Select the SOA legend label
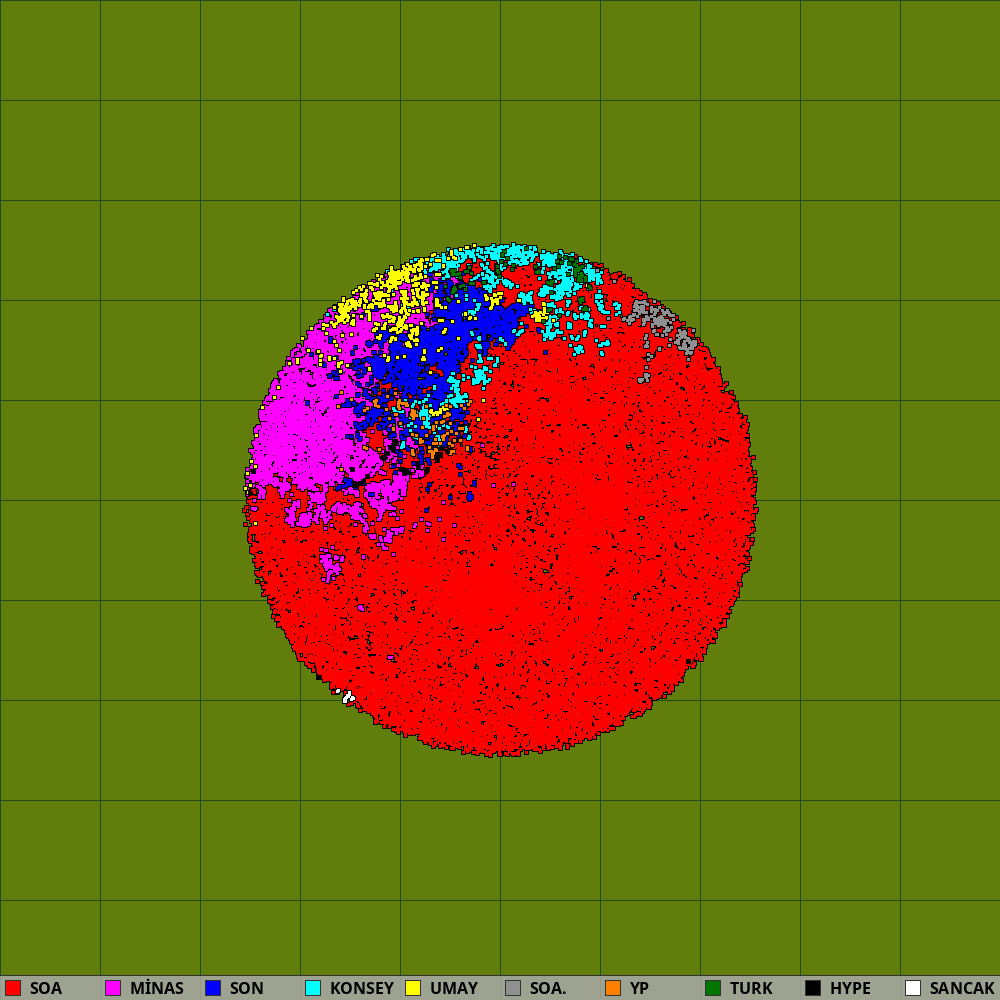Image resolution: width=1000 pixels, height=1000 pixels. pyautogui.click(x=46, y=989)
